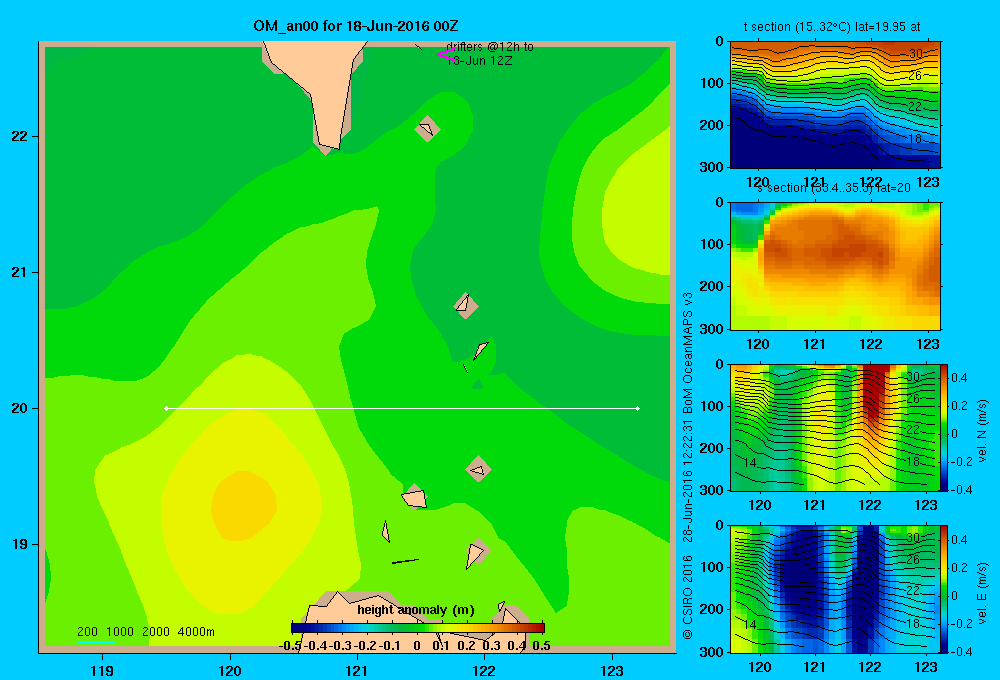Image resolution: width=1000 pixels, height=680 pixels.
Task: Click the island just below the section line
Action: point(478,469)
